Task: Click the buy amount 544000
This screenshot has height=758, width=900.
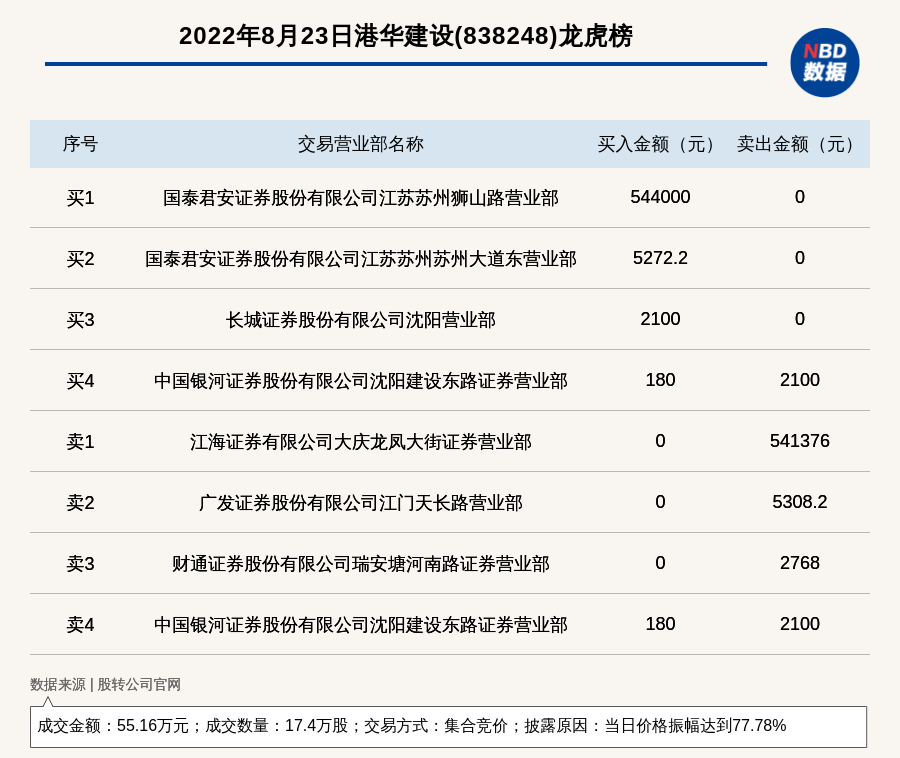Action: 660,197
